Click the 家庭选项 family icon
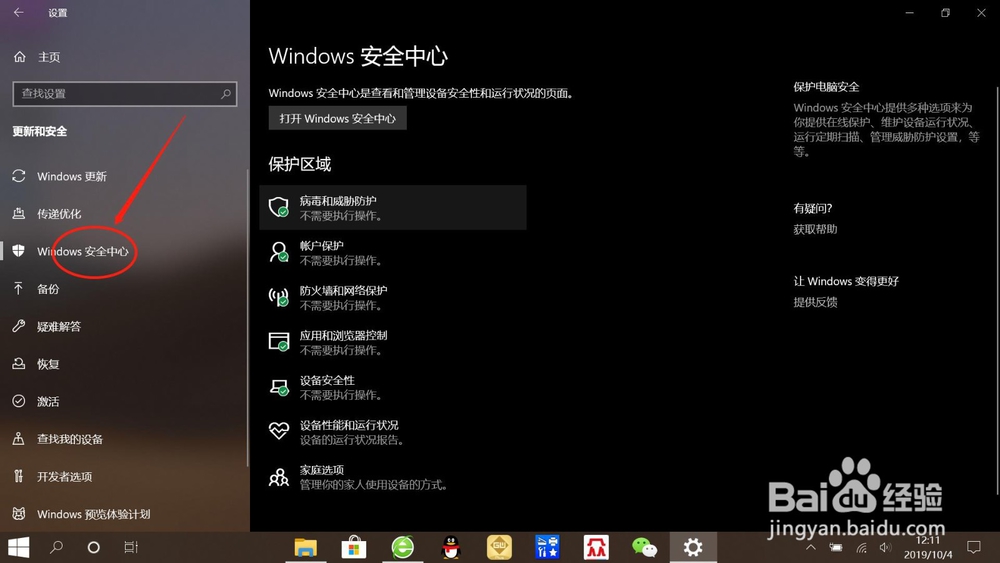1000x563 pixels. (279, 477)
